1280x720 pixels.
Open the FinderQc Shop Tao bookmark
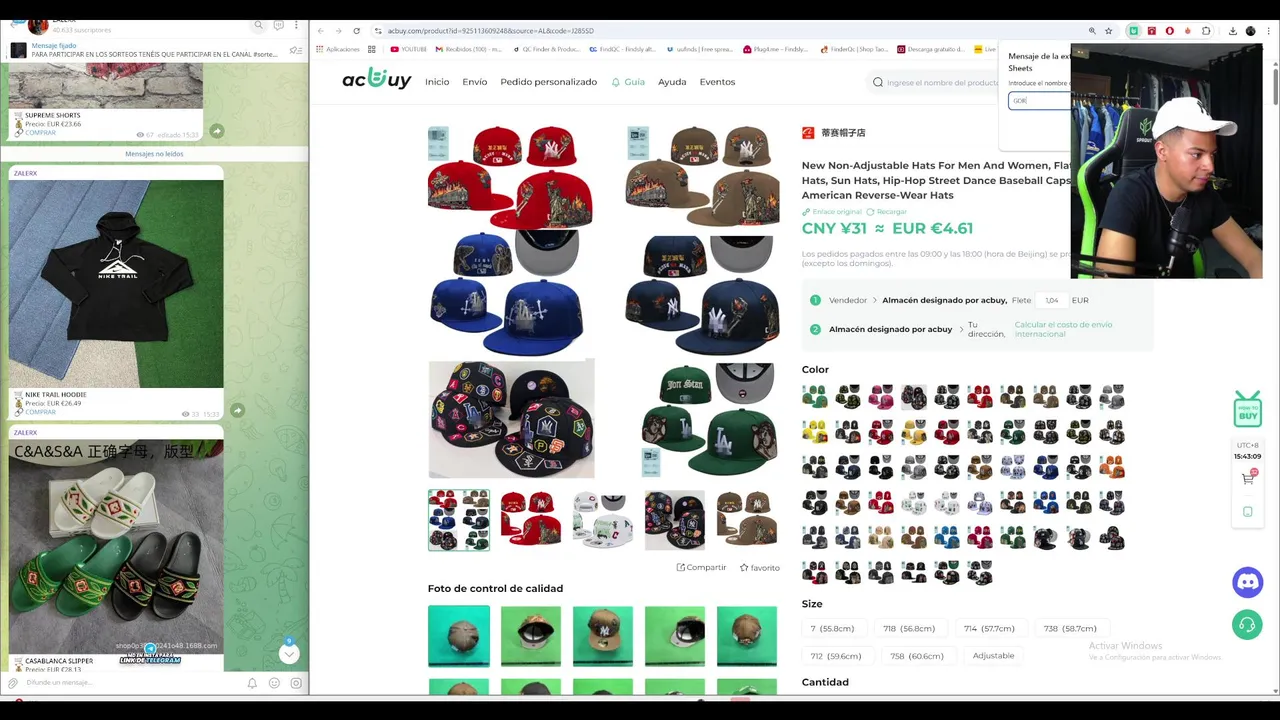coord(853,49)
